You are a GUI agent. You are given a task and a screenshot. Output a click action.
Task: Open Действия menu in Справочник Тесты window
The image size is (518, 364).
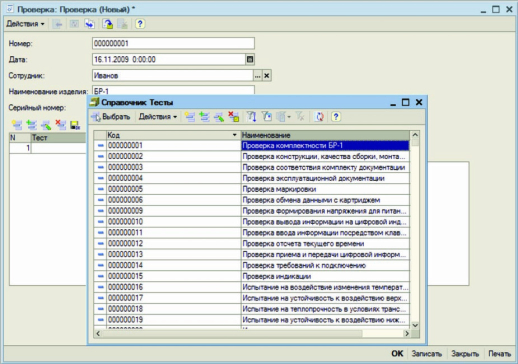tap(158, 117)
